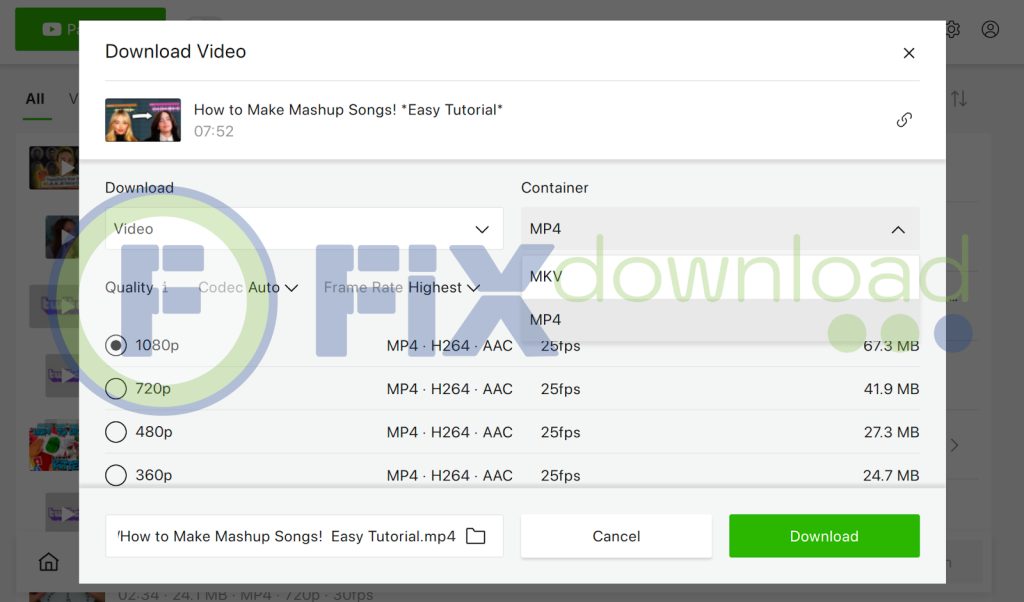Collapse the Container dropdown showing MP4

coord(719,229)
